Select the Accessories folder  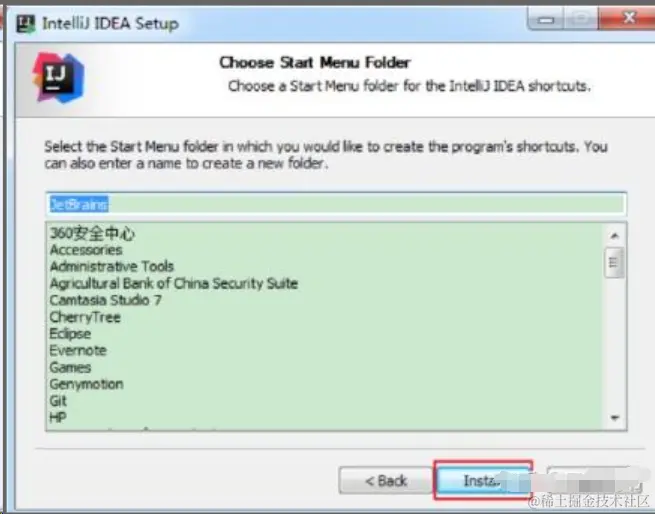coord(86,250)
